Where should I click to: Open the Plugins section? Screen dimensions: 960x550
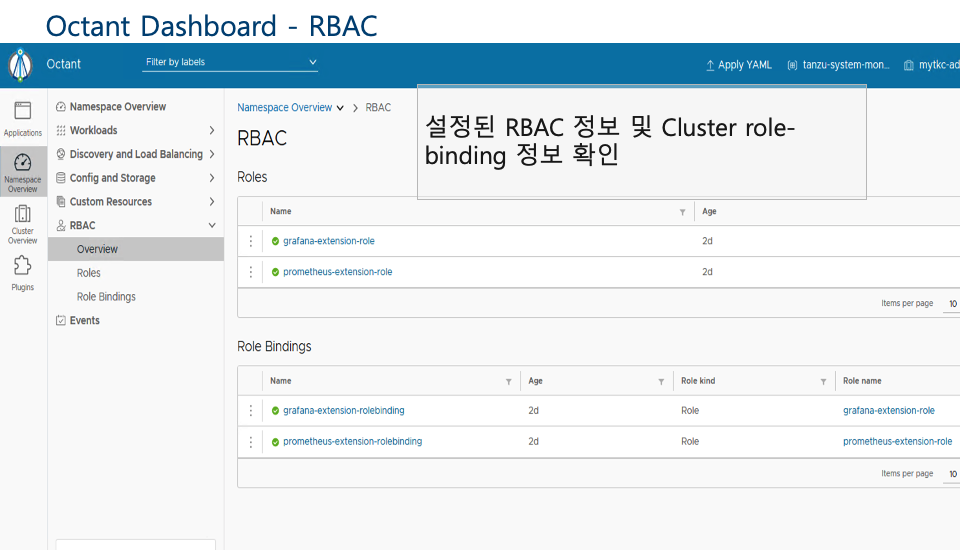pyautogui.click(x=23, y=273)
